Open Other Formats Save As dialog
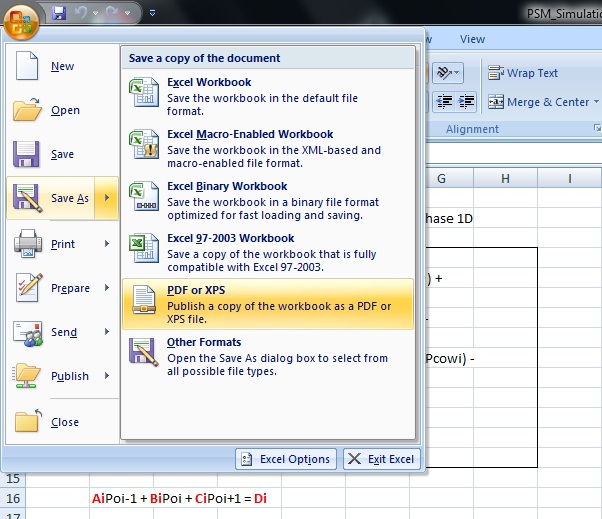Screen dimensions: 602x519 268,356
